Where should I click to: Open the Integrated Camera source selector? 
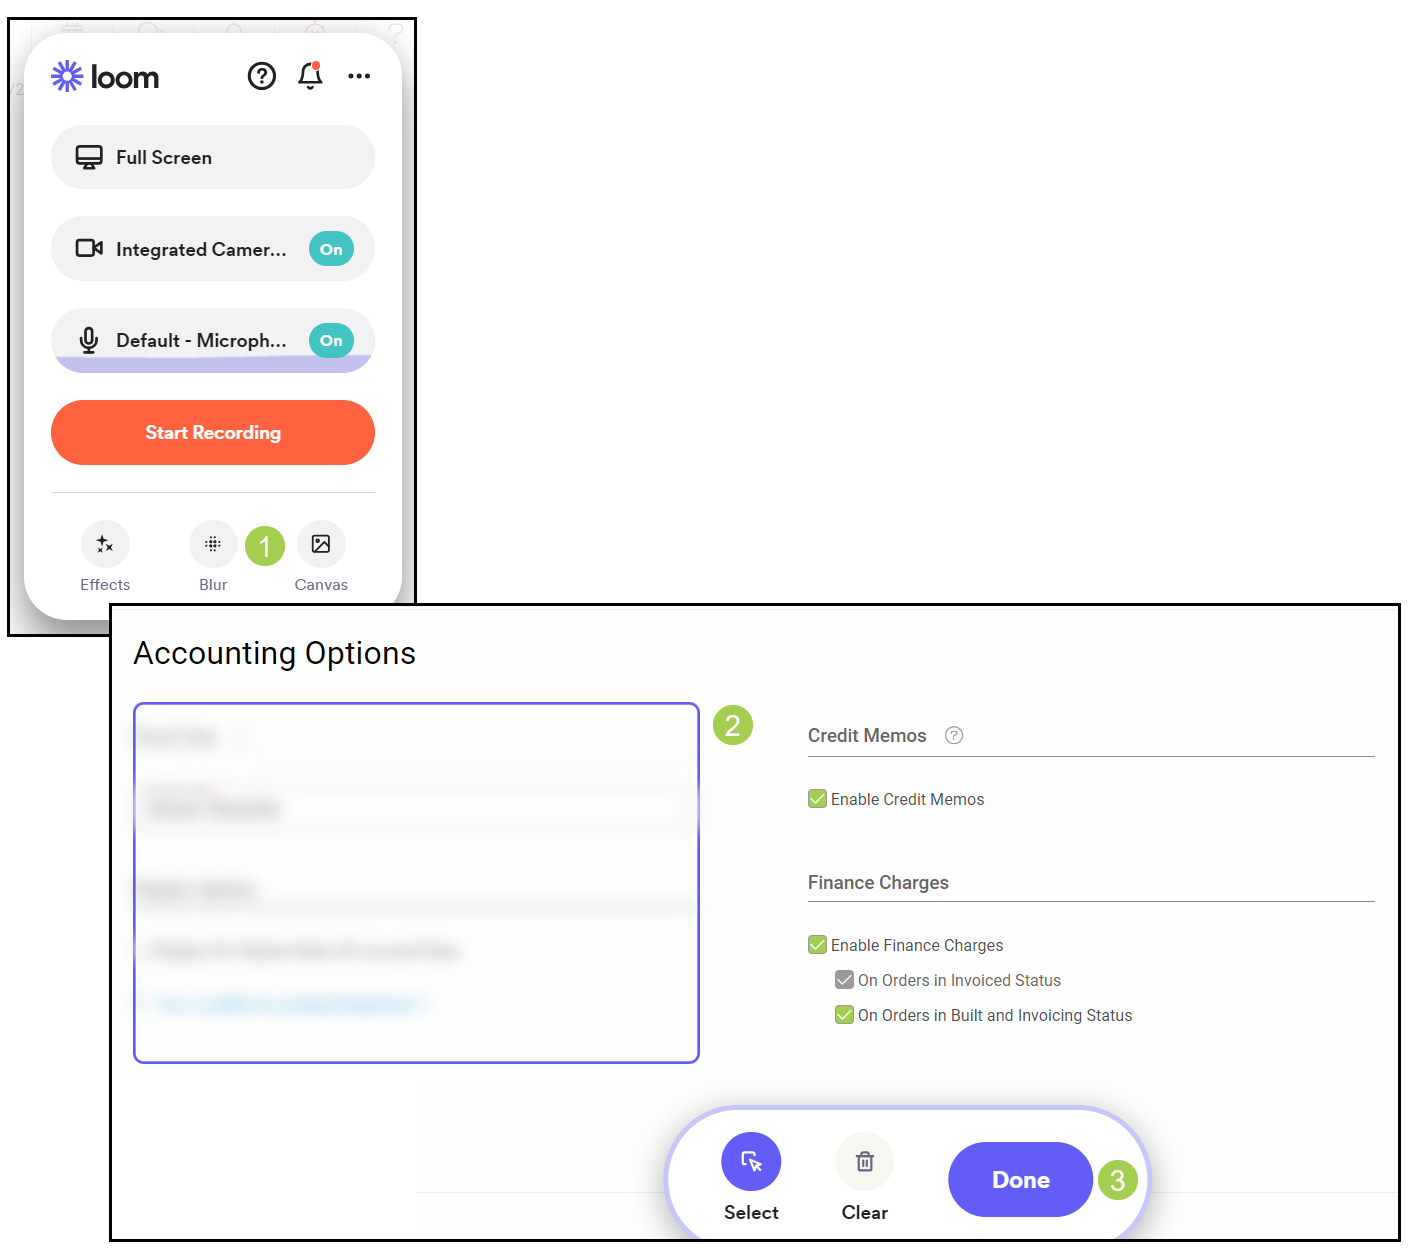pos(213,249)
